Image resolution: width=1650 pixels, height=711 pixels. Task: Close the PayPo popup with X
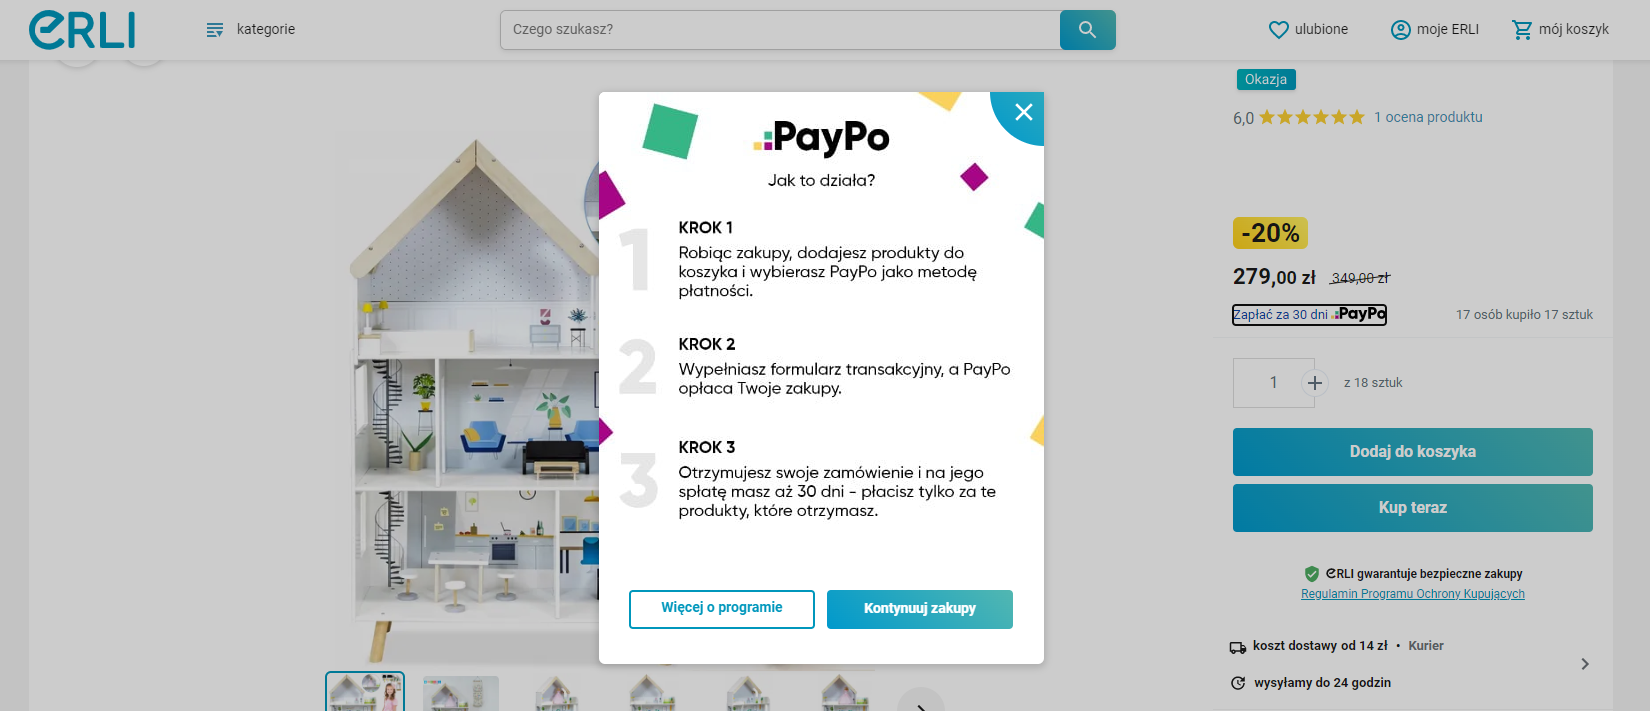point(1023,112)
